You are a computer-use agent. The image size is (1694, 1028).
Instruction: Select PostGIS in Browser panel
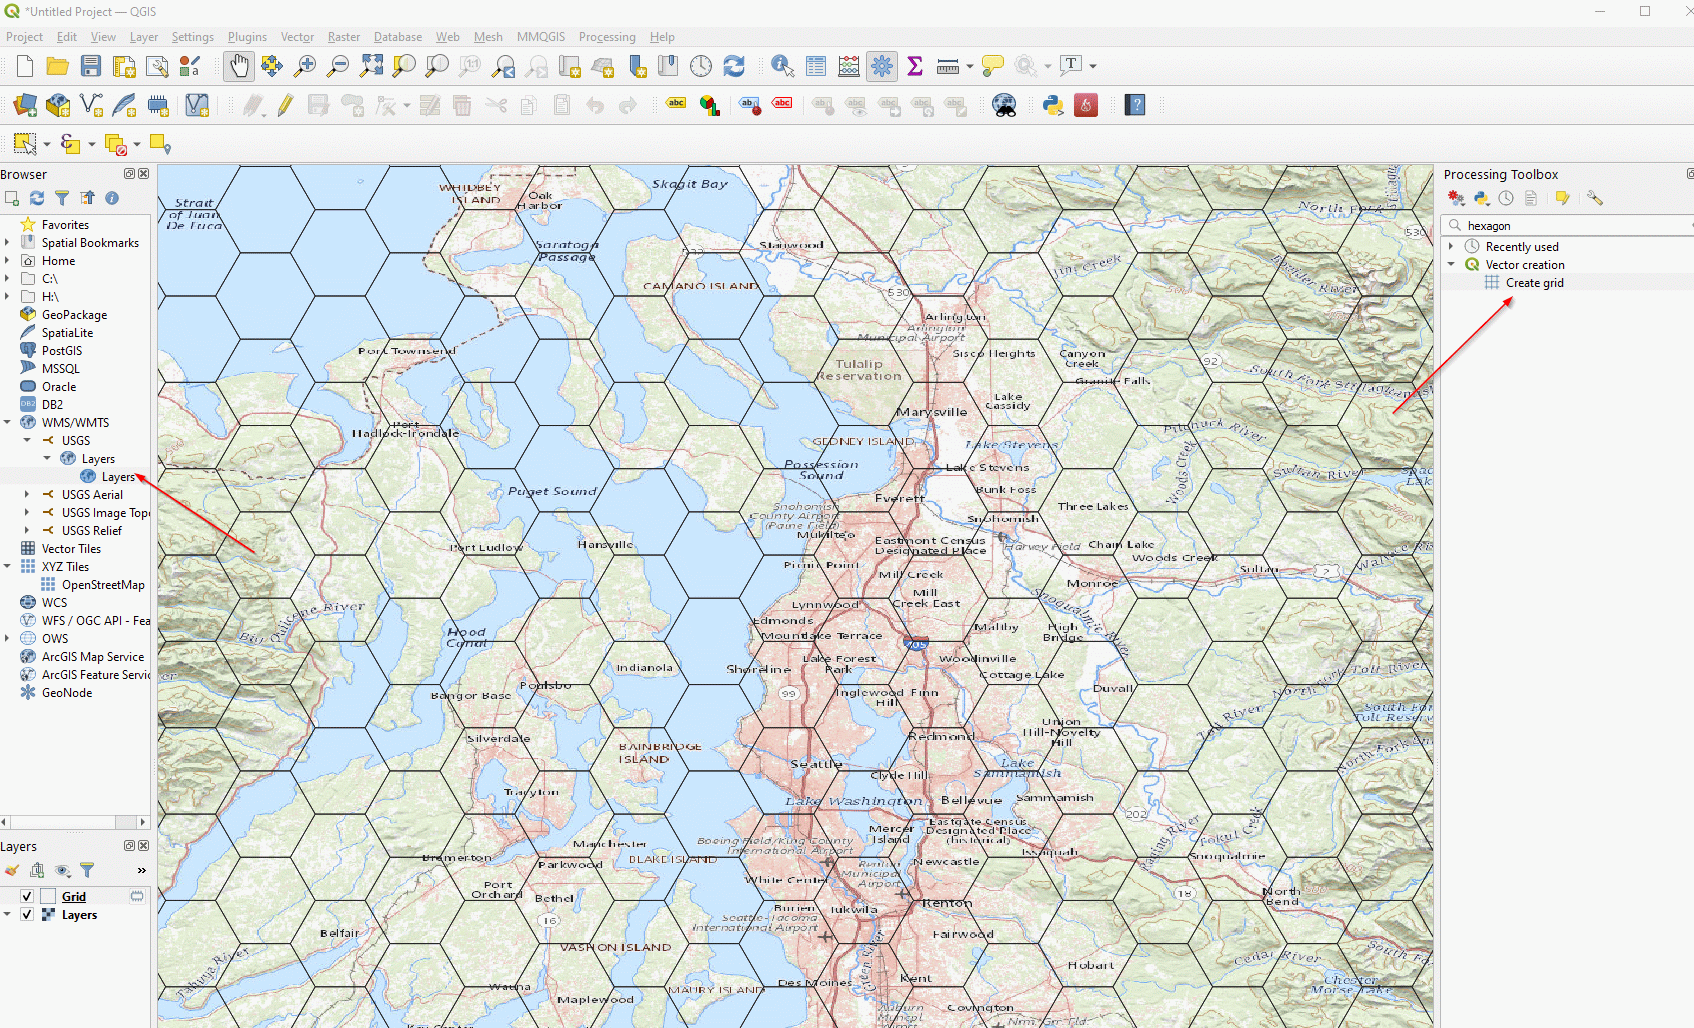pos(62,351)
